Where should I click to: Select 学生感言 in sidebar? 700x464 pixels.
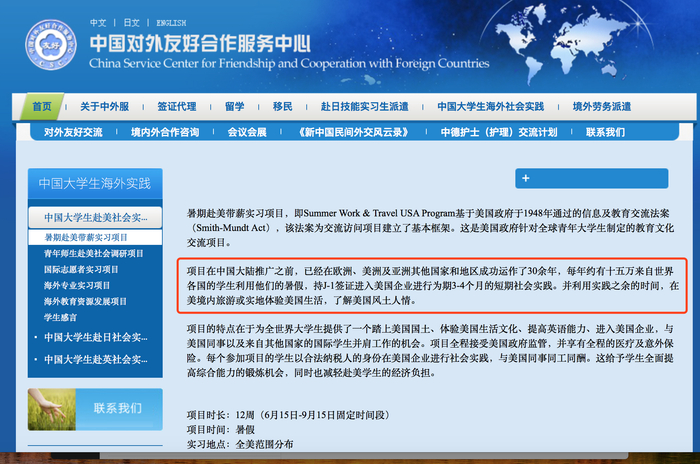coord(60,318)
